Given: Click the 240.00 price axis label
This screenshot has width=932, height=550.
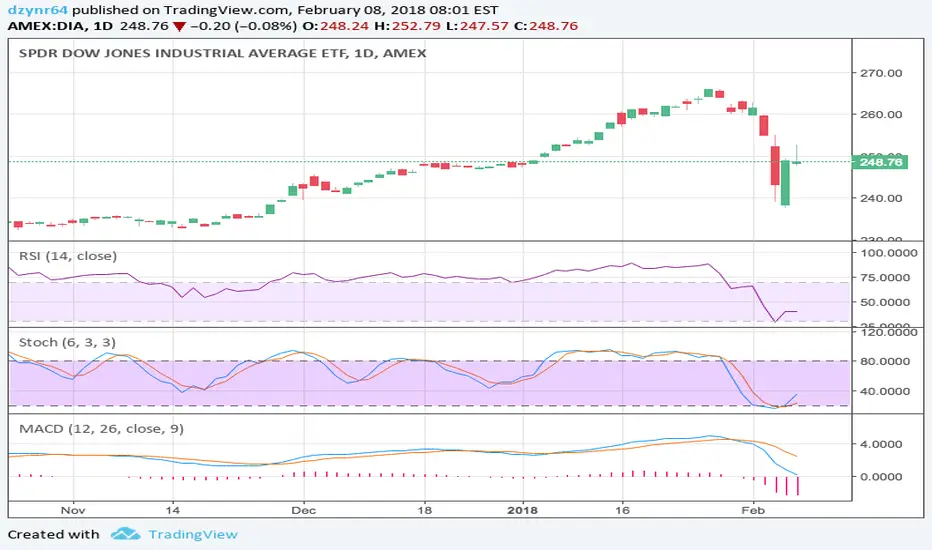Looking at the screenshot, I should click(881, 198).
